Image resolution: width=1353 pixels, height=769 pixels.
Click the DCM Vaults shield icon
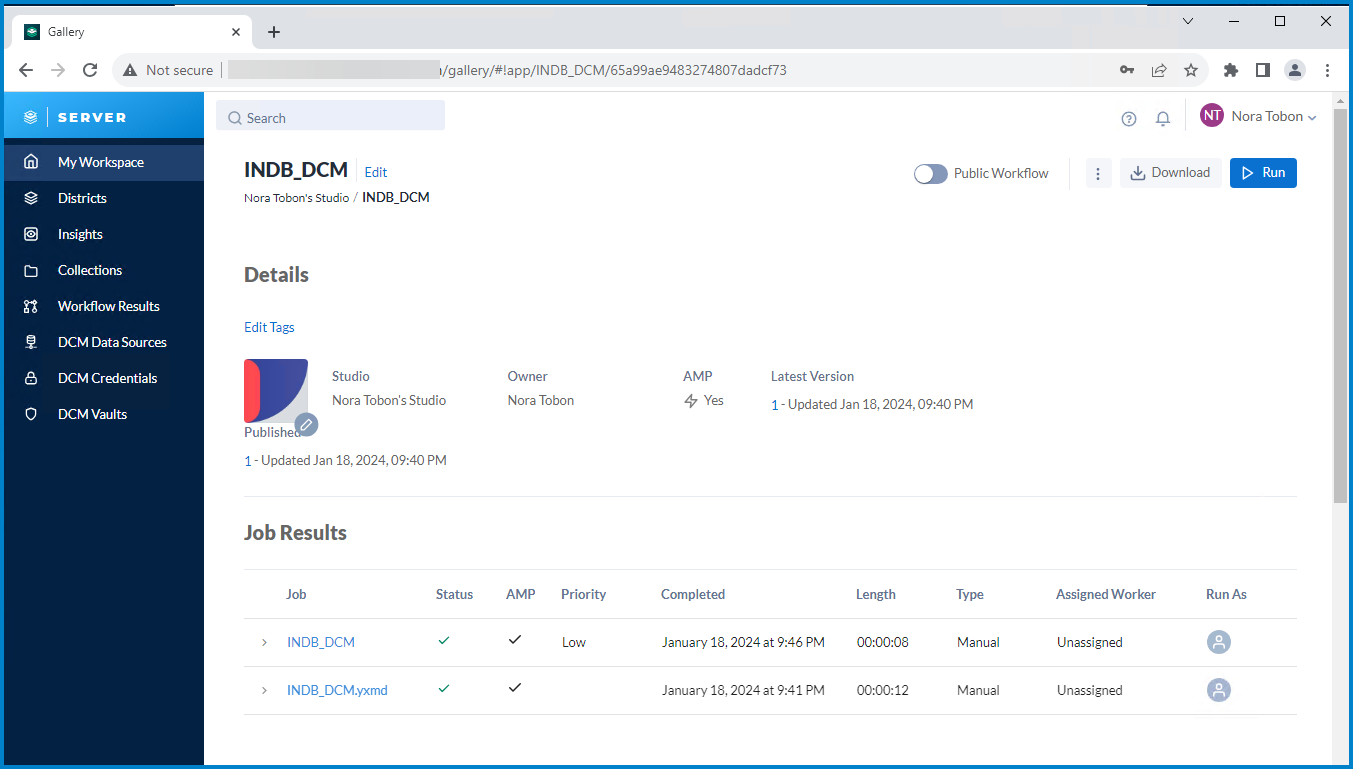click(x=31, y=414)
